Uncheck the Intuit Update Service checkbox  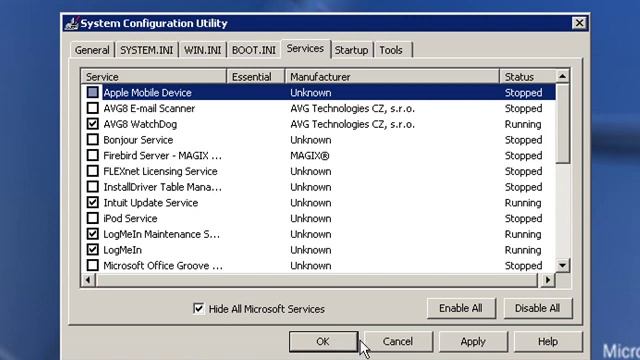(x=93, y=202)
